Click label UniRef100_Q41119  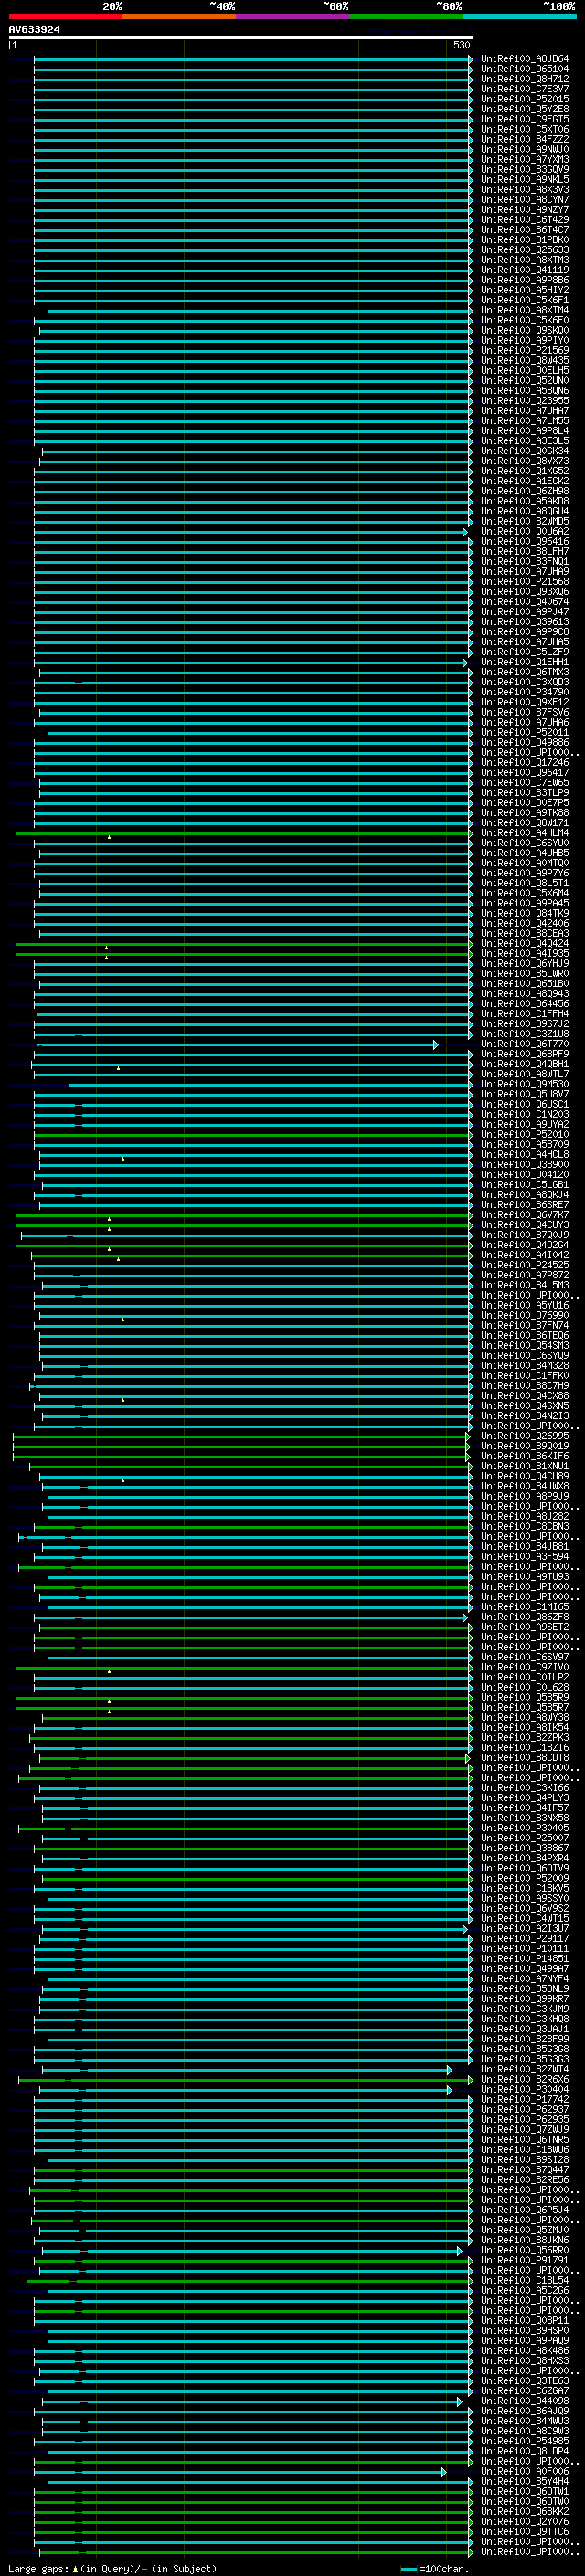tap(525, 270)
